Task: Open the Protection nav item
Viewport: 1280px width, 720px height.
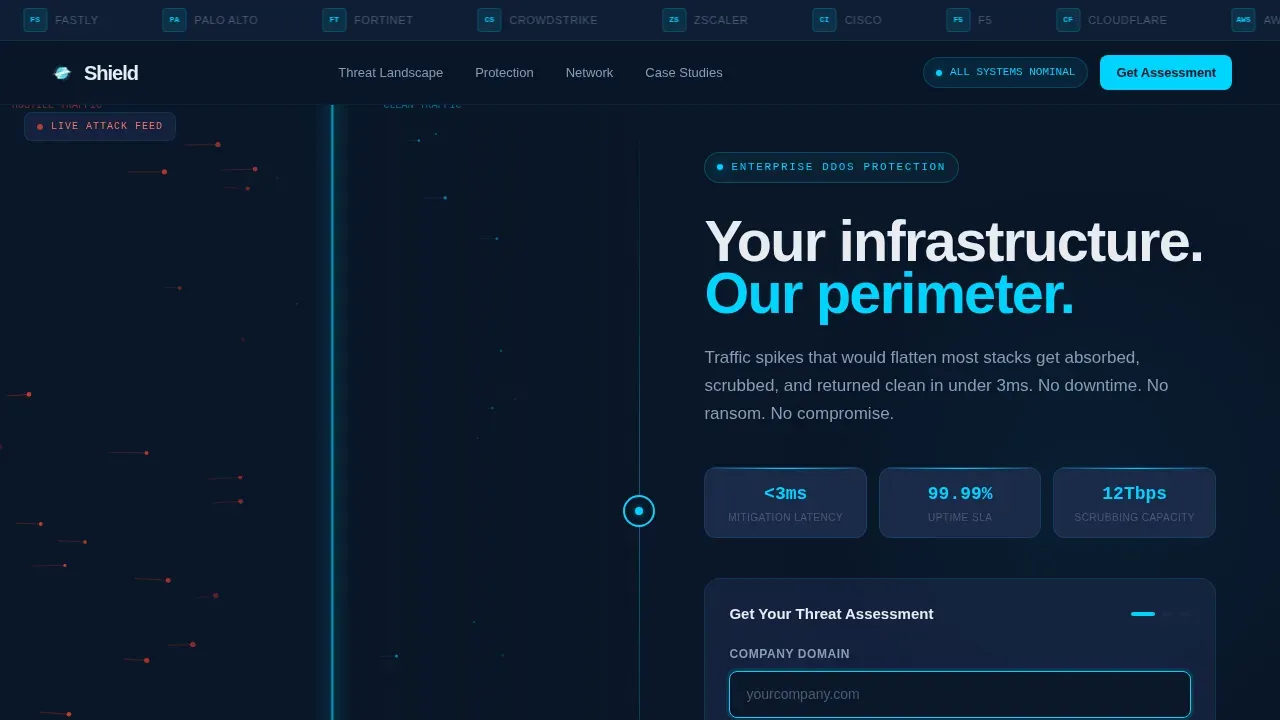Action: coord(504,73)
